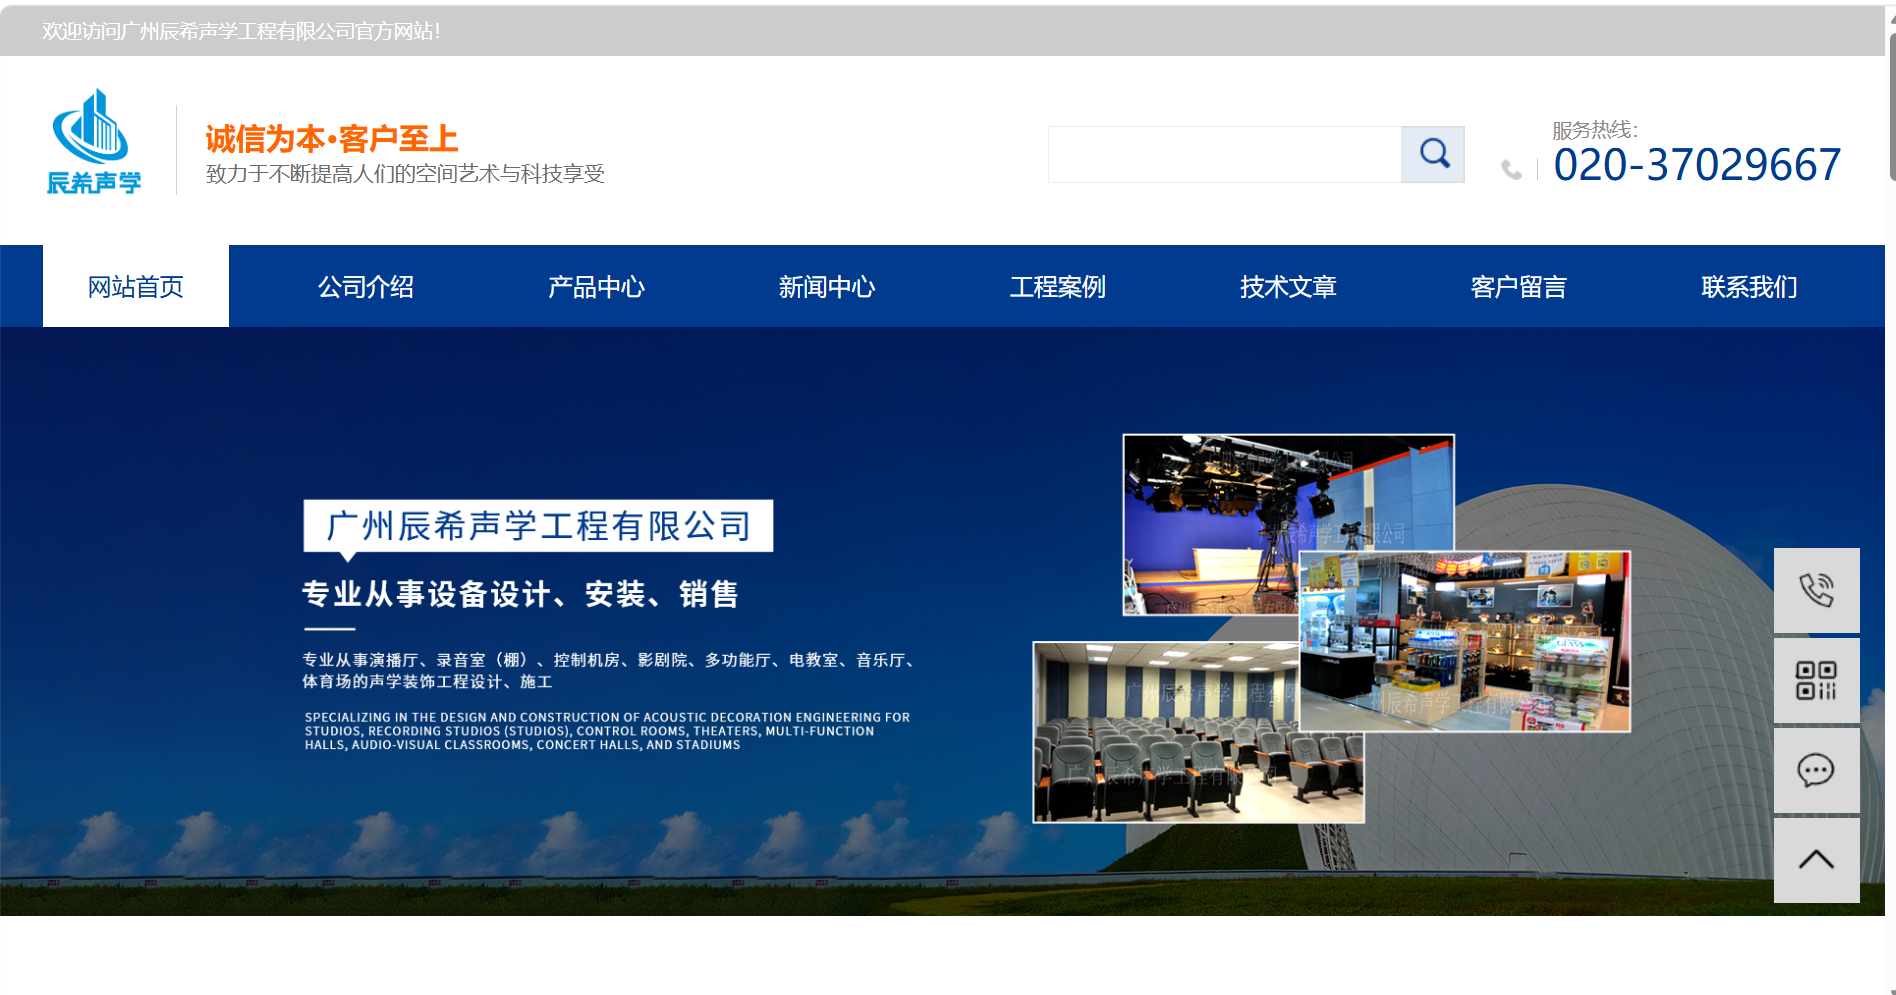This screenshot has width=1896, height=995.
Task: Open the chat message floating icon
Action: (1816, 770)
